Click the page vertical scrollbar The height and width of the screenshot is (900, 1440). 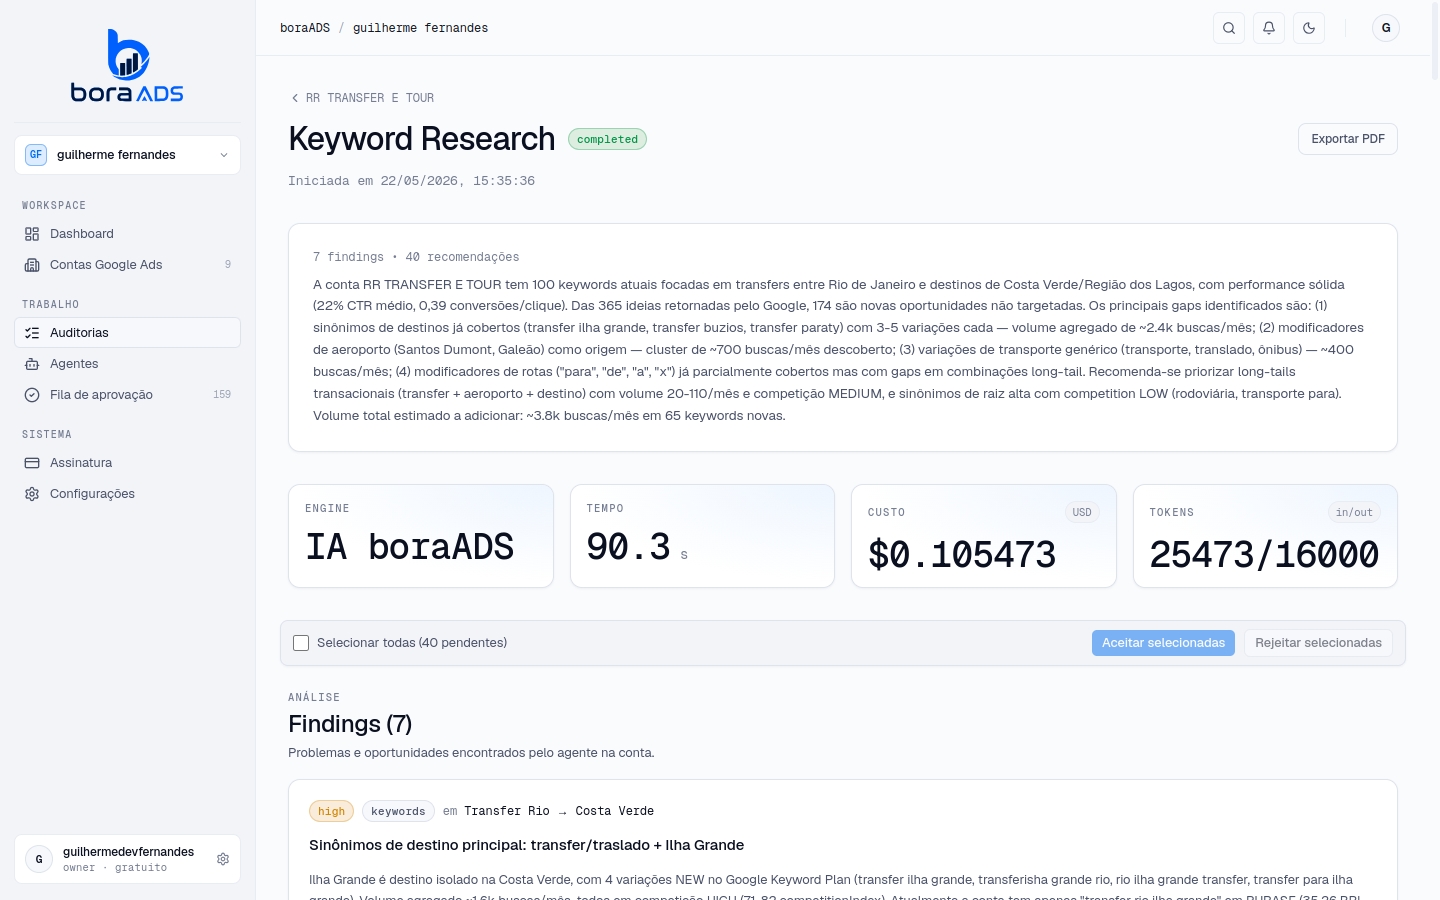coord(1435,40)
